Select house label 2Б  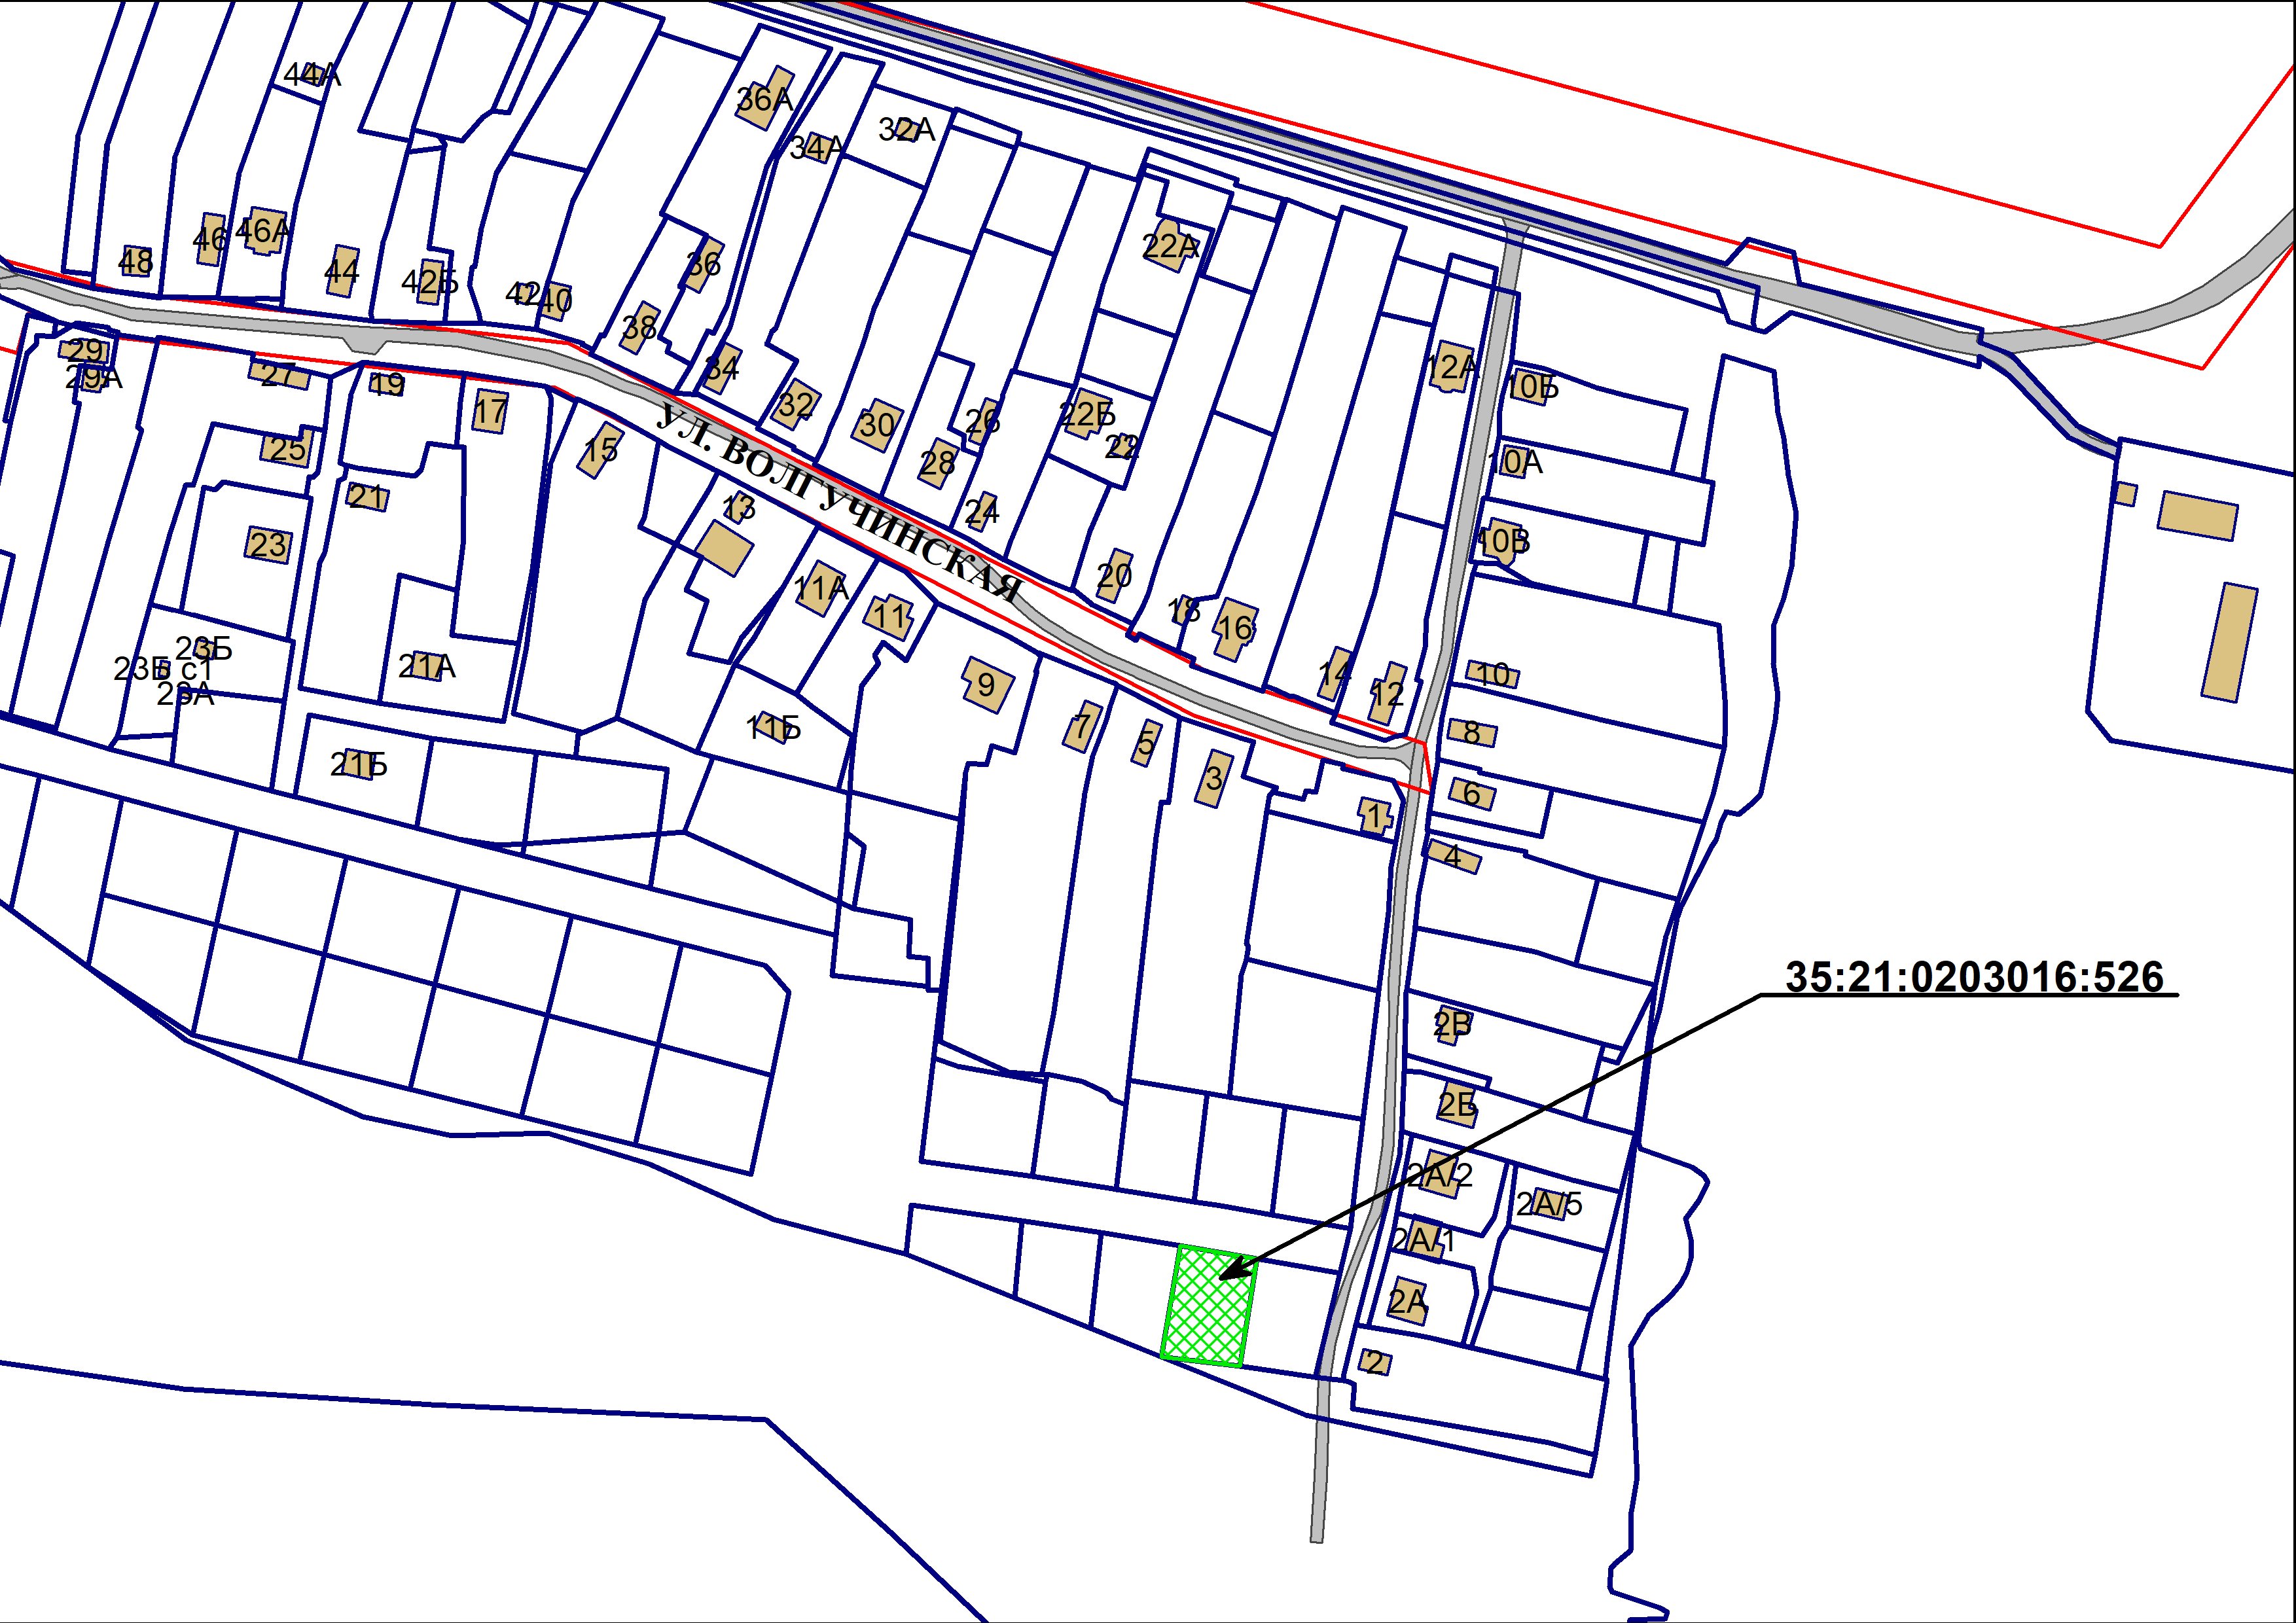click(x=1458, y=1105)
